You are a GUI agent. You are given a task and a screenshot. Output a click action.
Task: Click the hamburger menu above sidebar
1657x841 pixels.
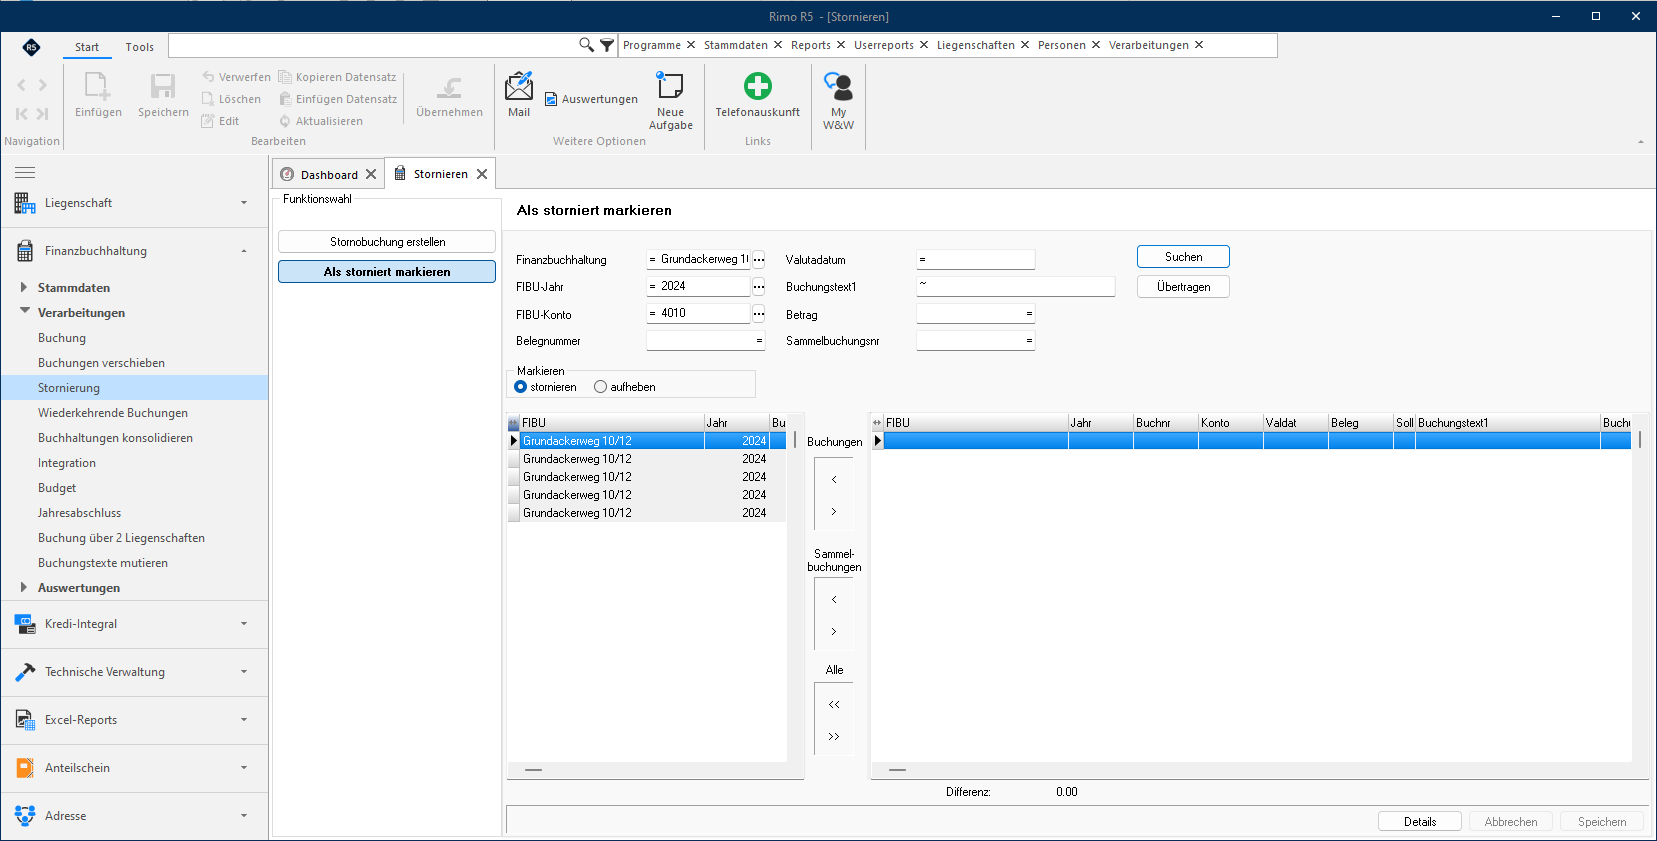click(x=25, y=172)
